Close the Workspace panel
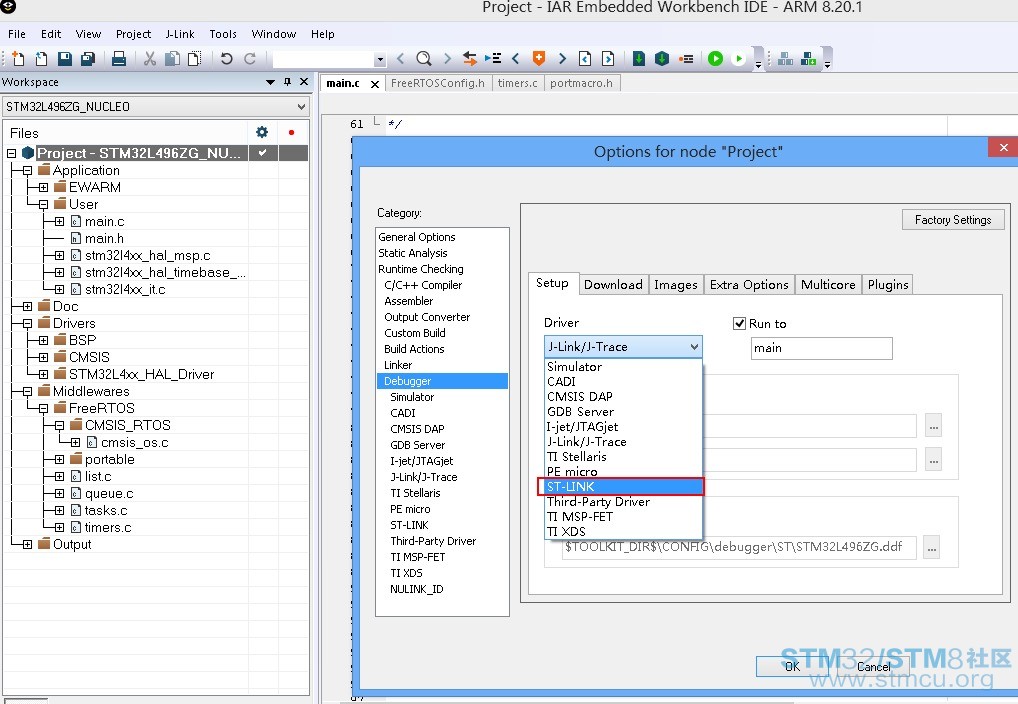 click(304, 82)
